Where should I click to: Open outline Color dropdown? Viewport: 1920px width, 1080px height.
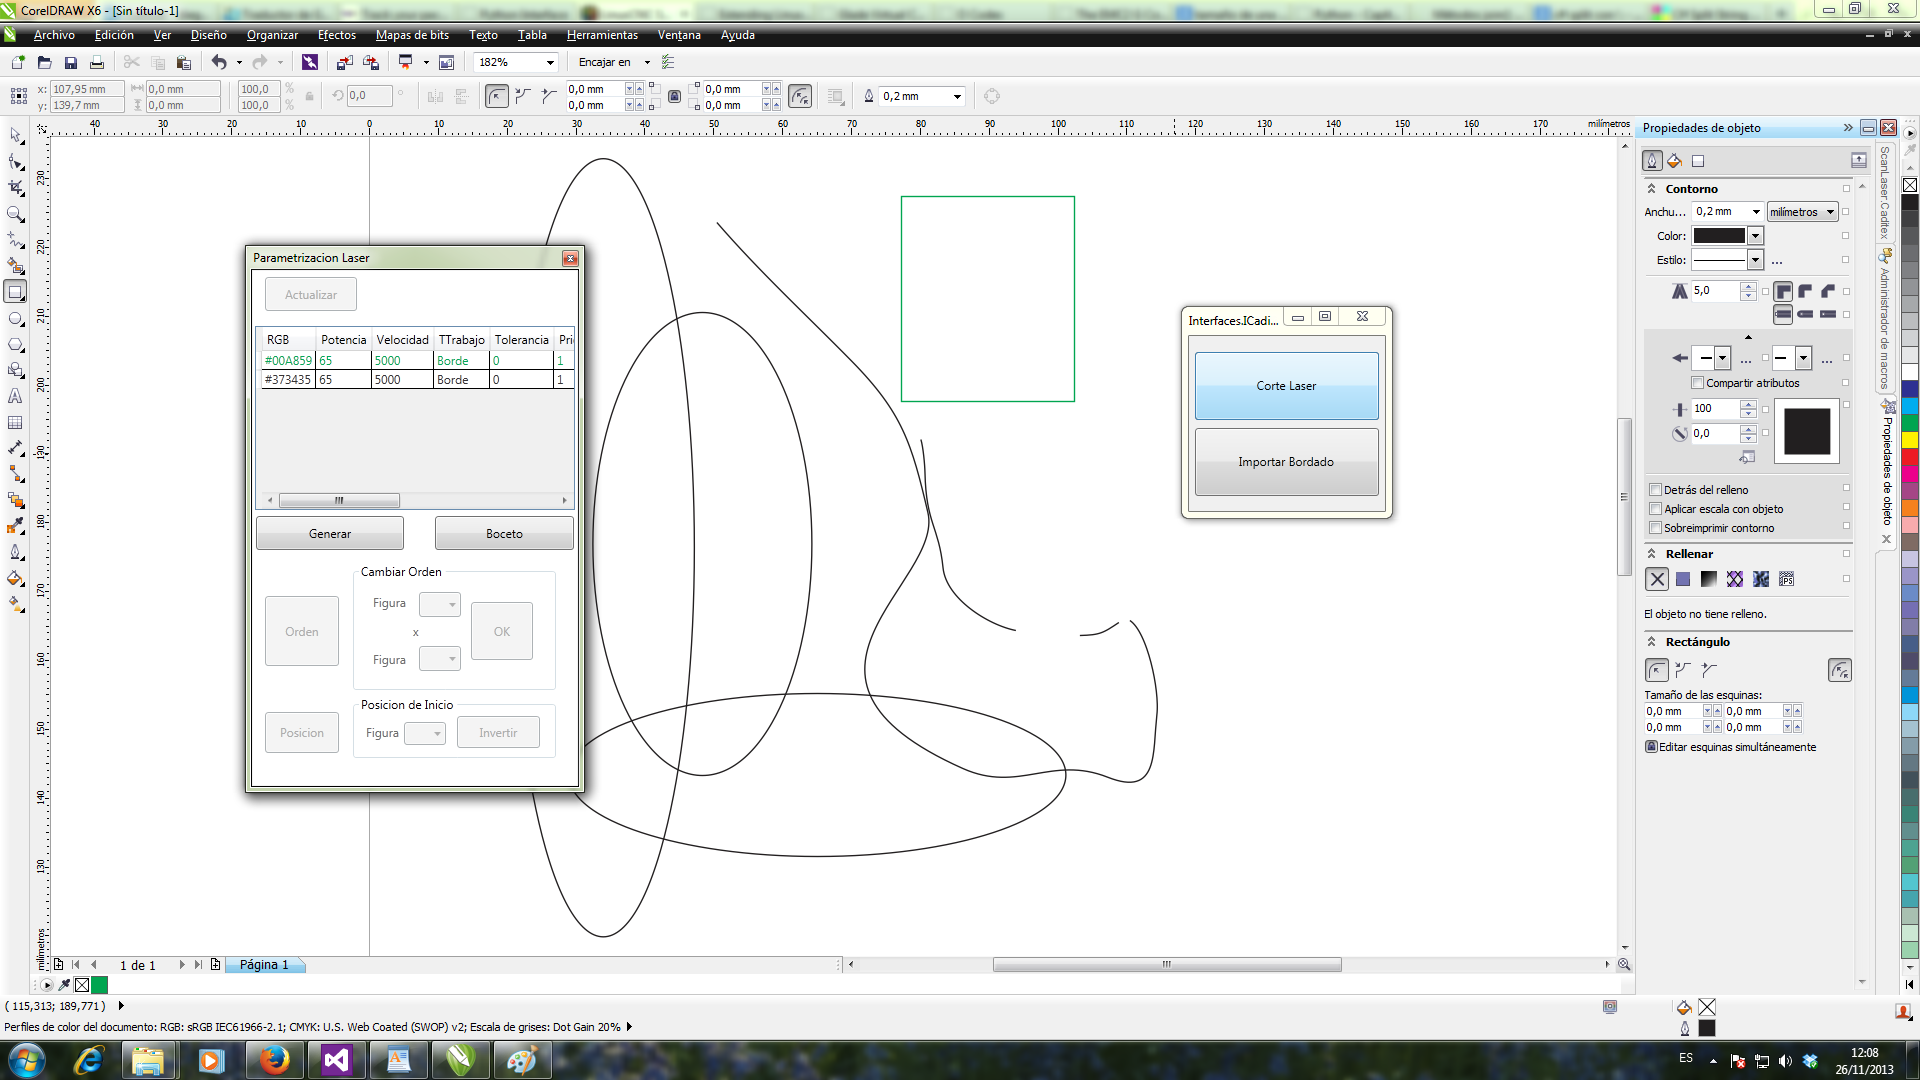click(1755, 236)
